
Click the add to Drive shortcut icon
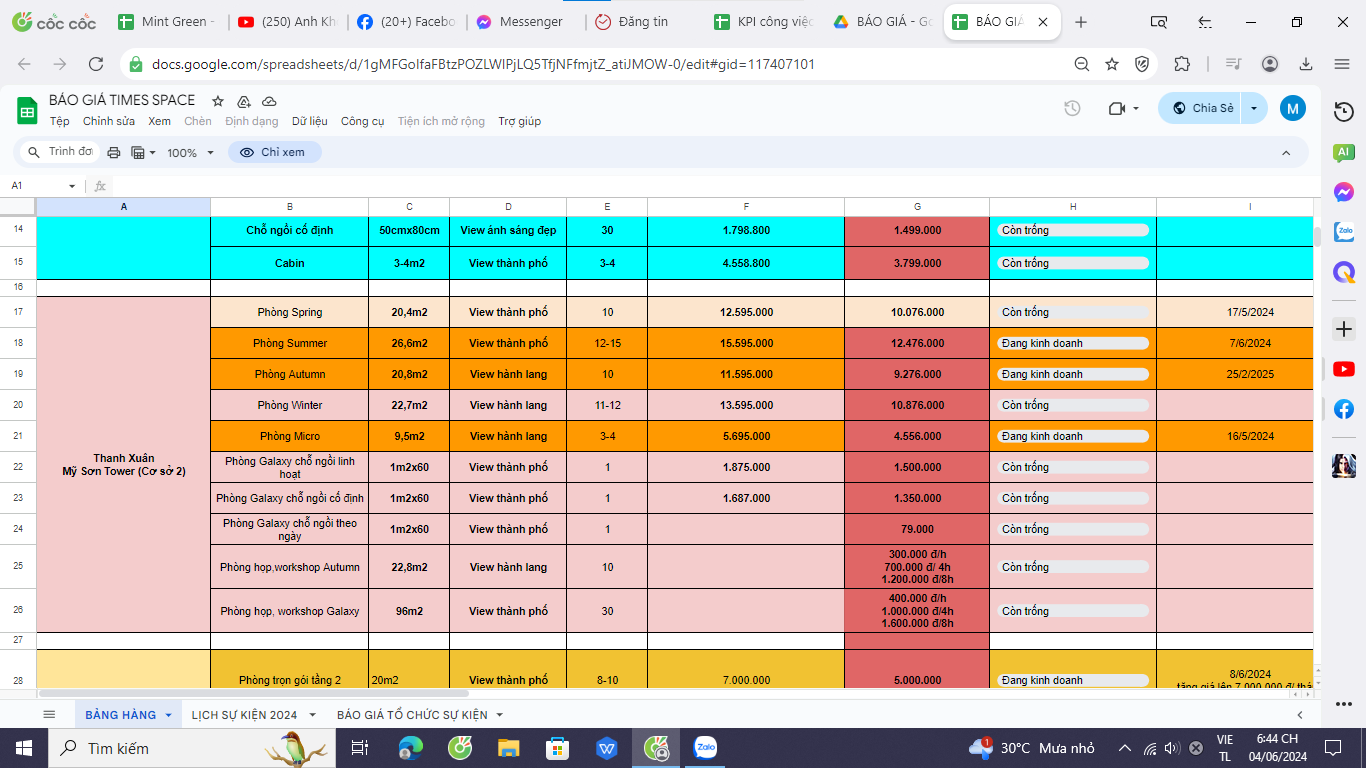pos(243,101)
